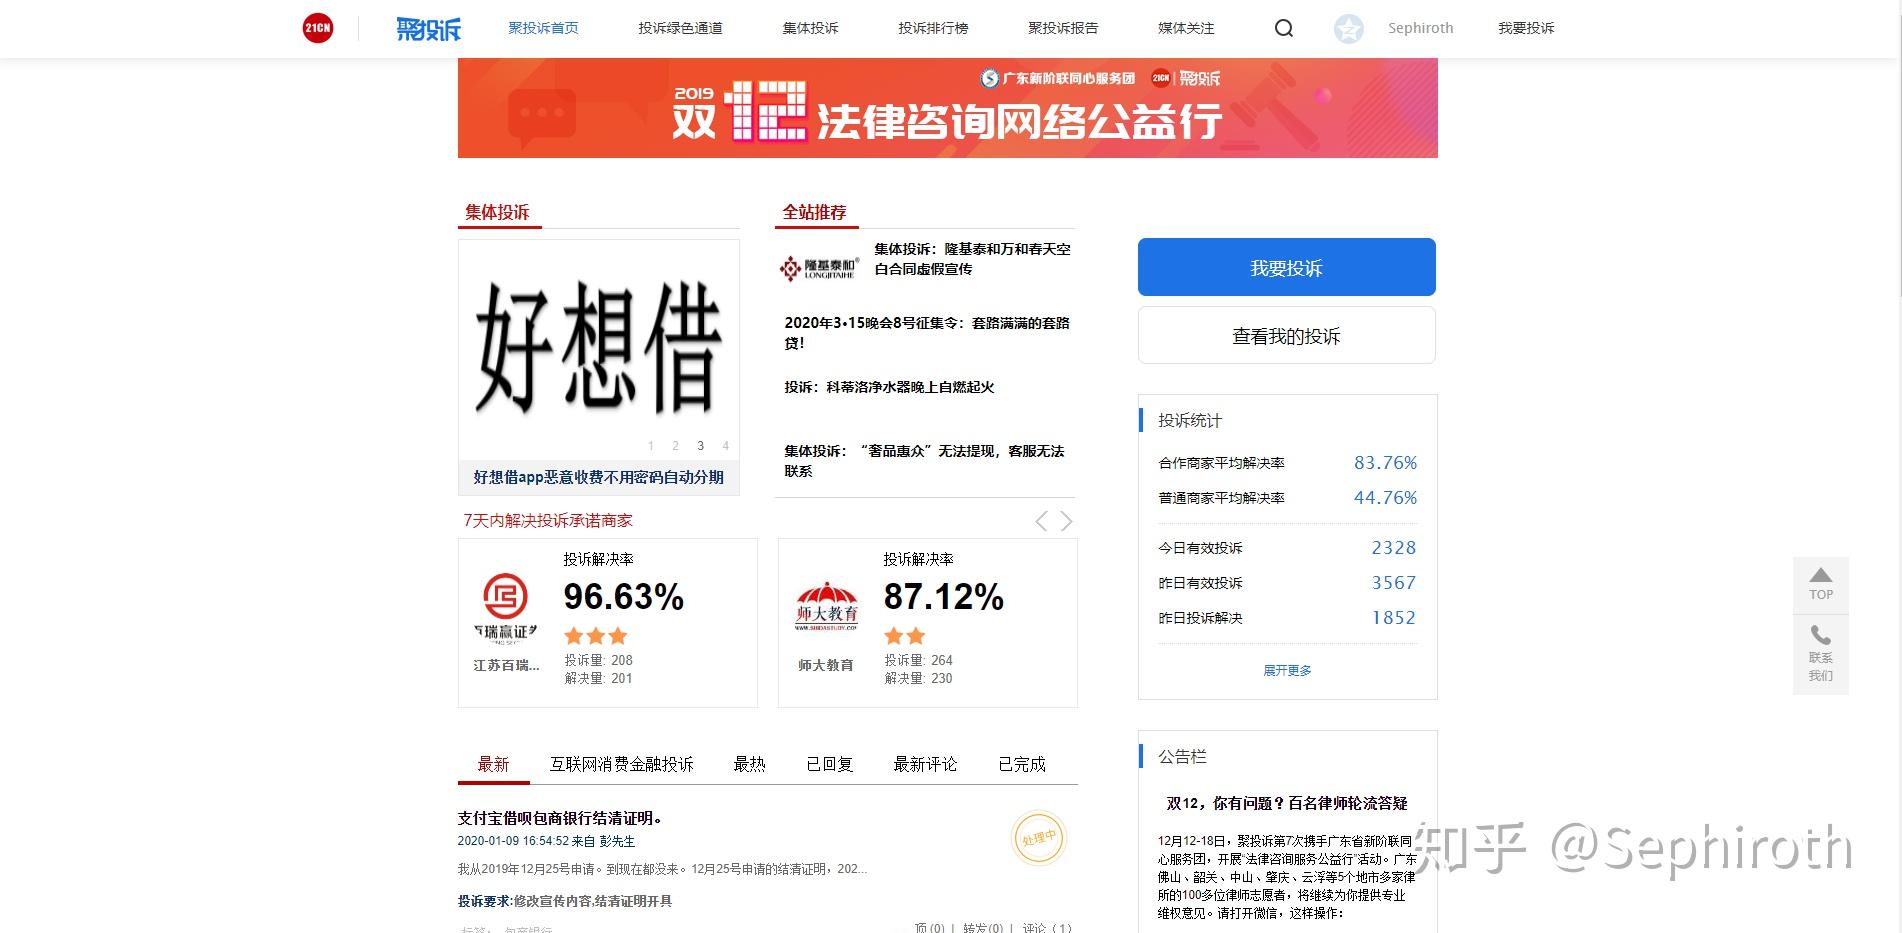Screen dimensions: 1902x933
Task: Click the 集体投诉 section heading
Action: 497,212
